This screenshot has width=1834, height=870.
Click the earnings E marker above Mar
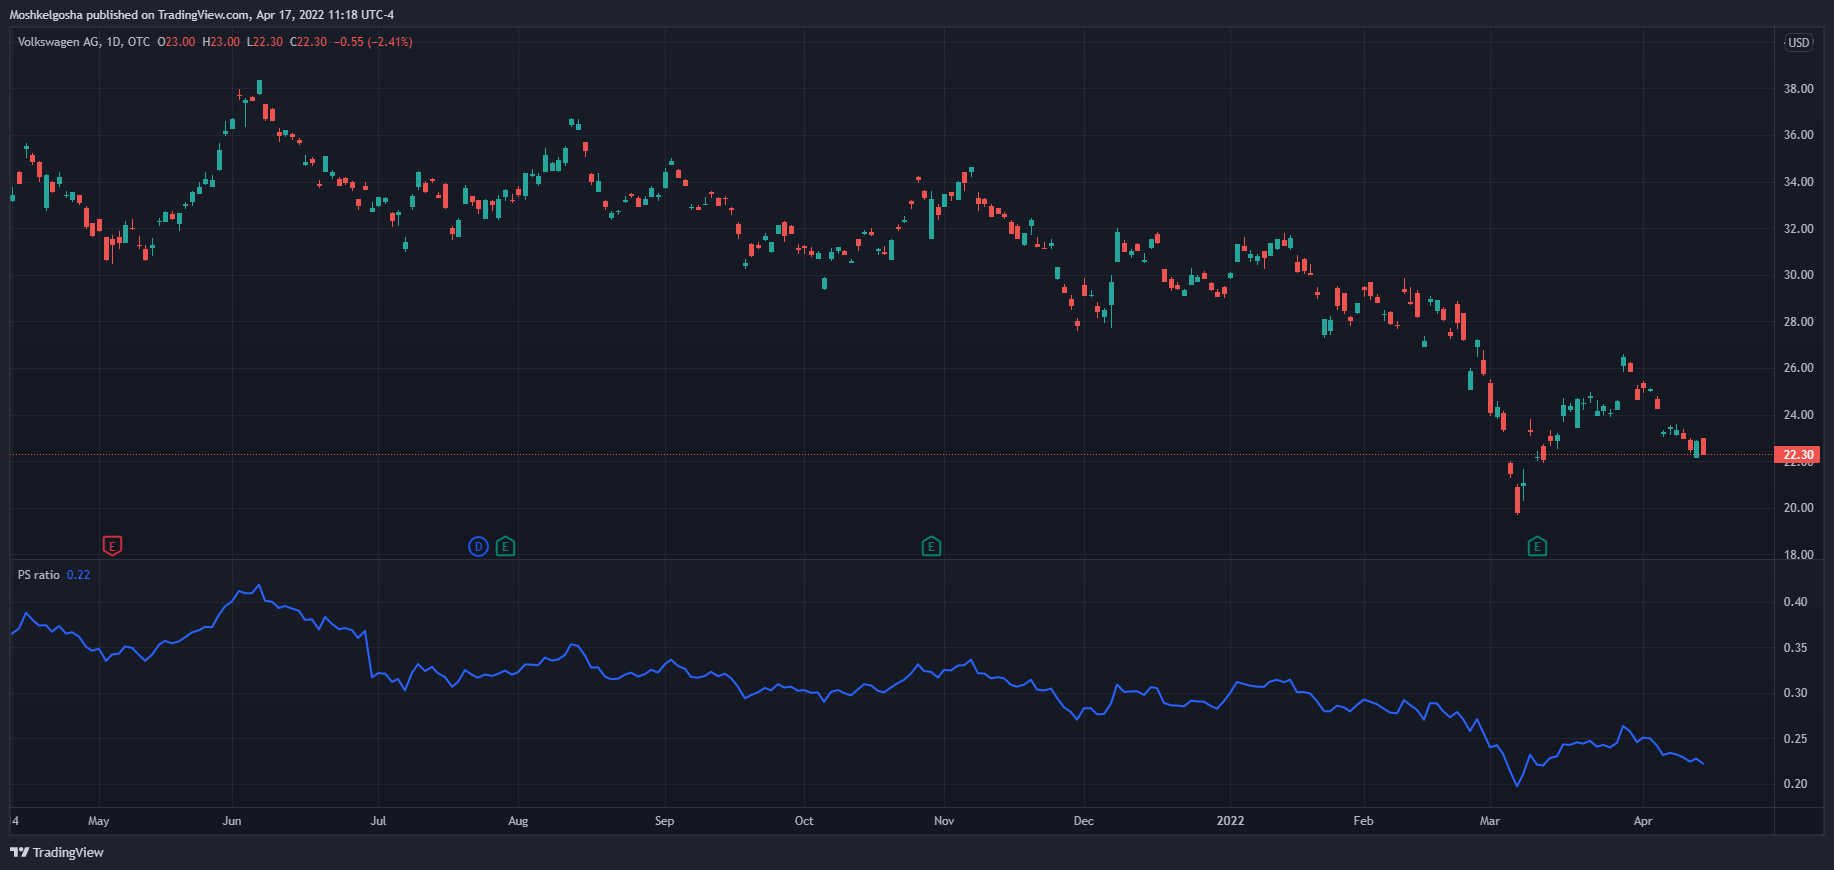click(1537, 546)
